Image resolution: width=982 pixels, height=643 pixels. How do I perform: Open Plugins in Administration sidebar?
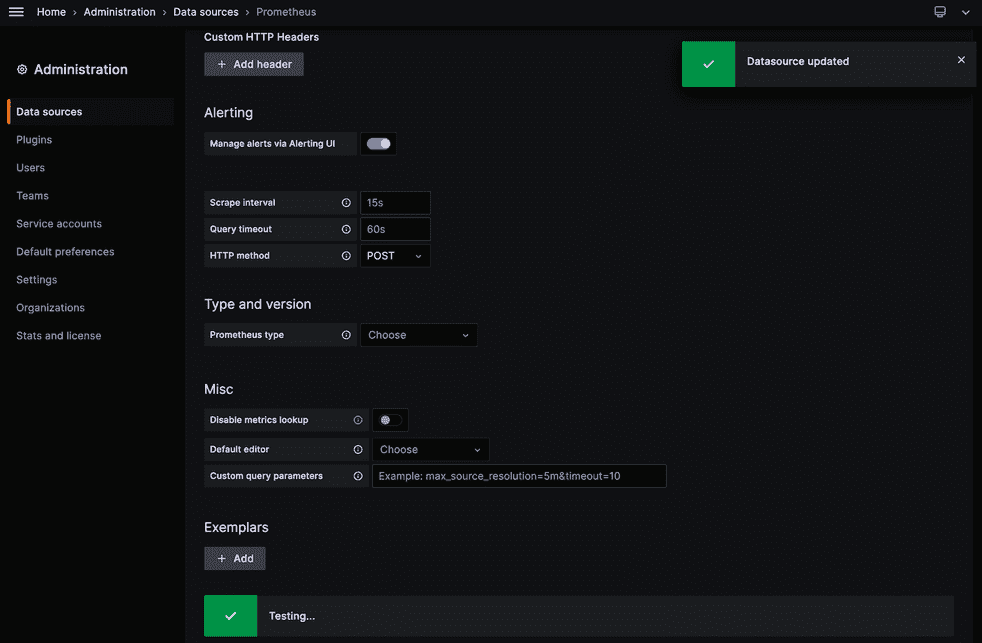34,140
